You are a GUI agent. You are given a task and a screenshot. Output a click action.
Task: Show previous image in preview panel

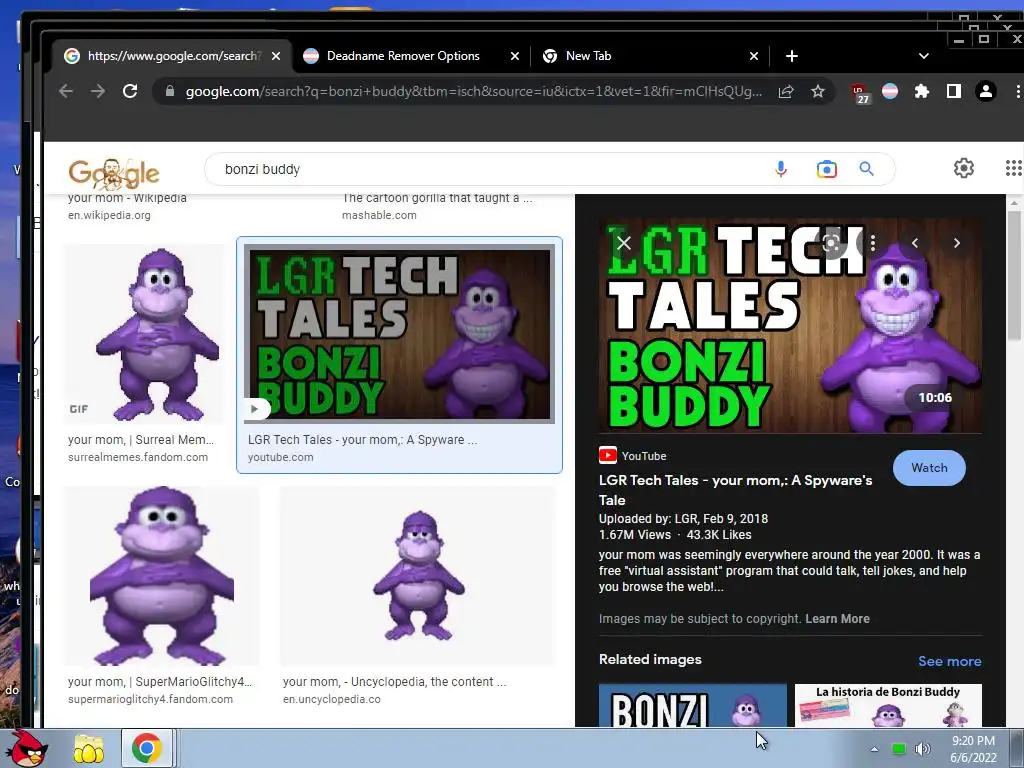coord(915,243)
